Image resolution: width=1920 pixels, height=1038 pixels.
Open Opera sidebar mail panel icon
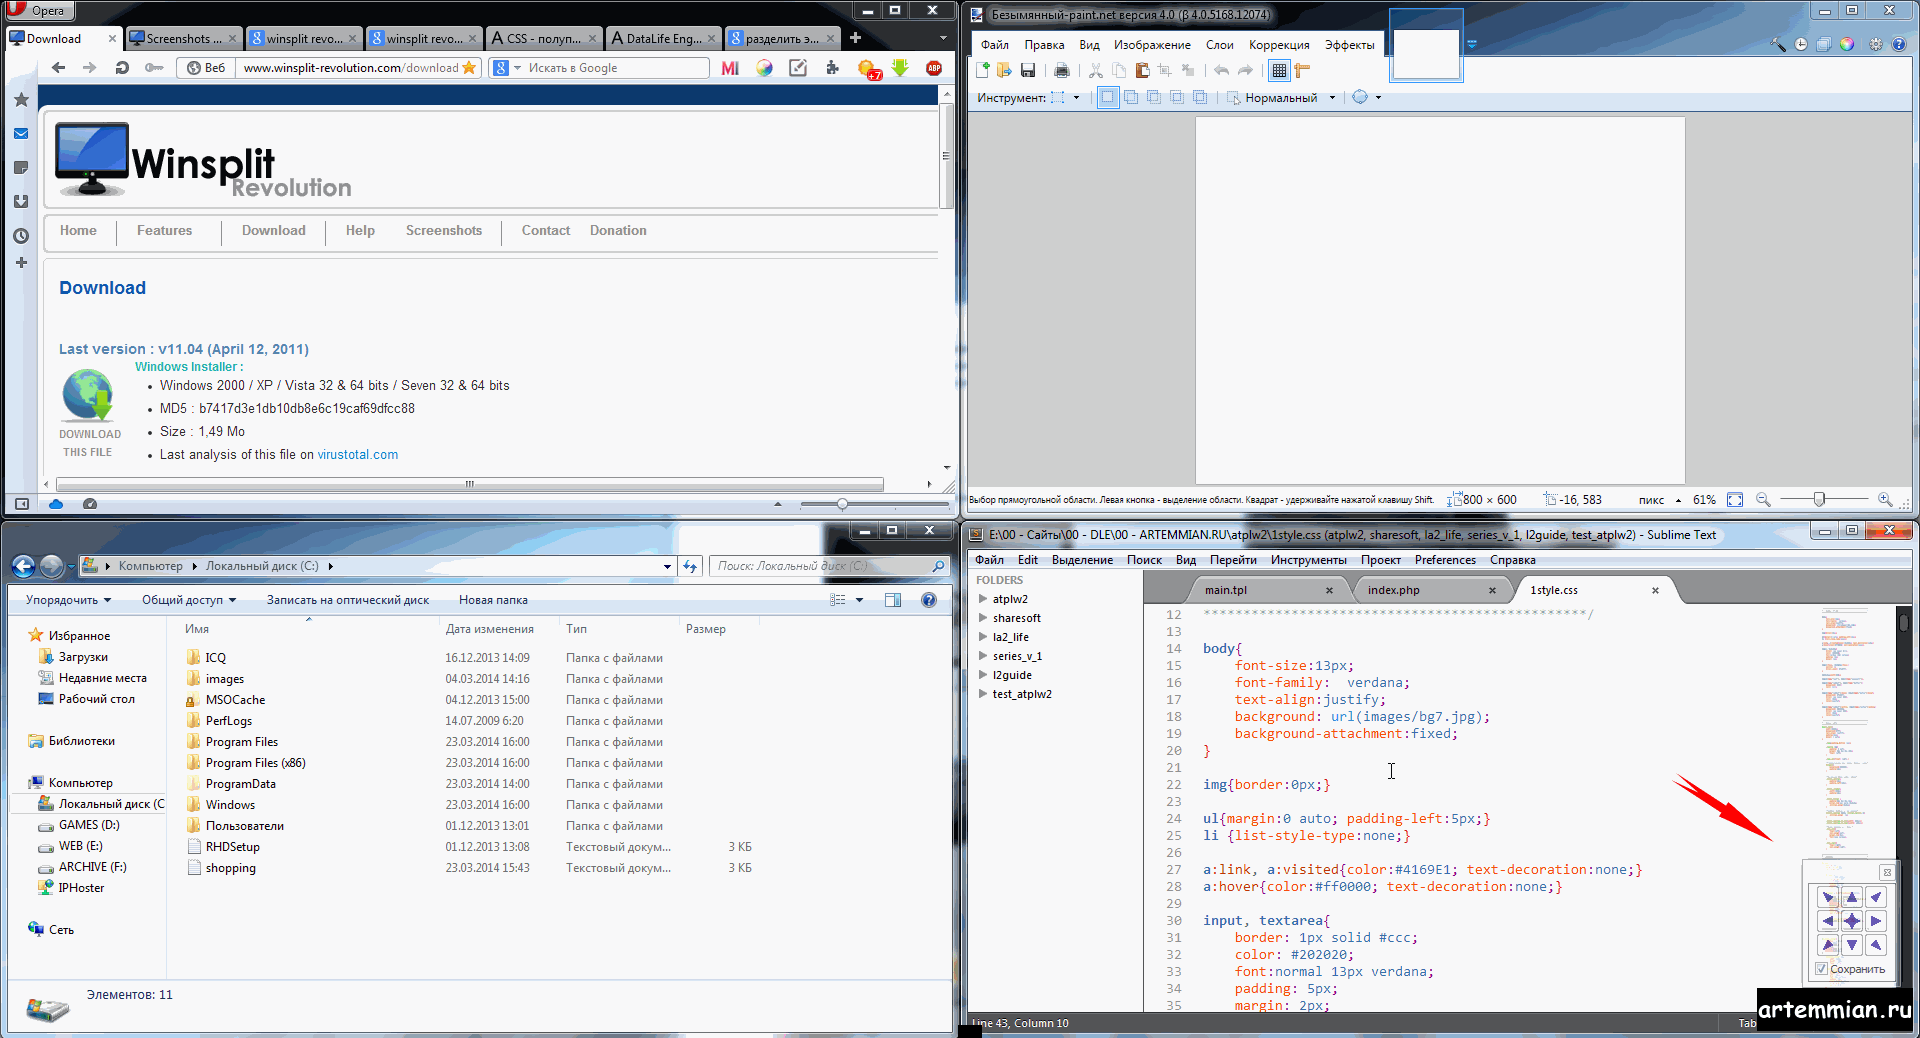point(21,134)
